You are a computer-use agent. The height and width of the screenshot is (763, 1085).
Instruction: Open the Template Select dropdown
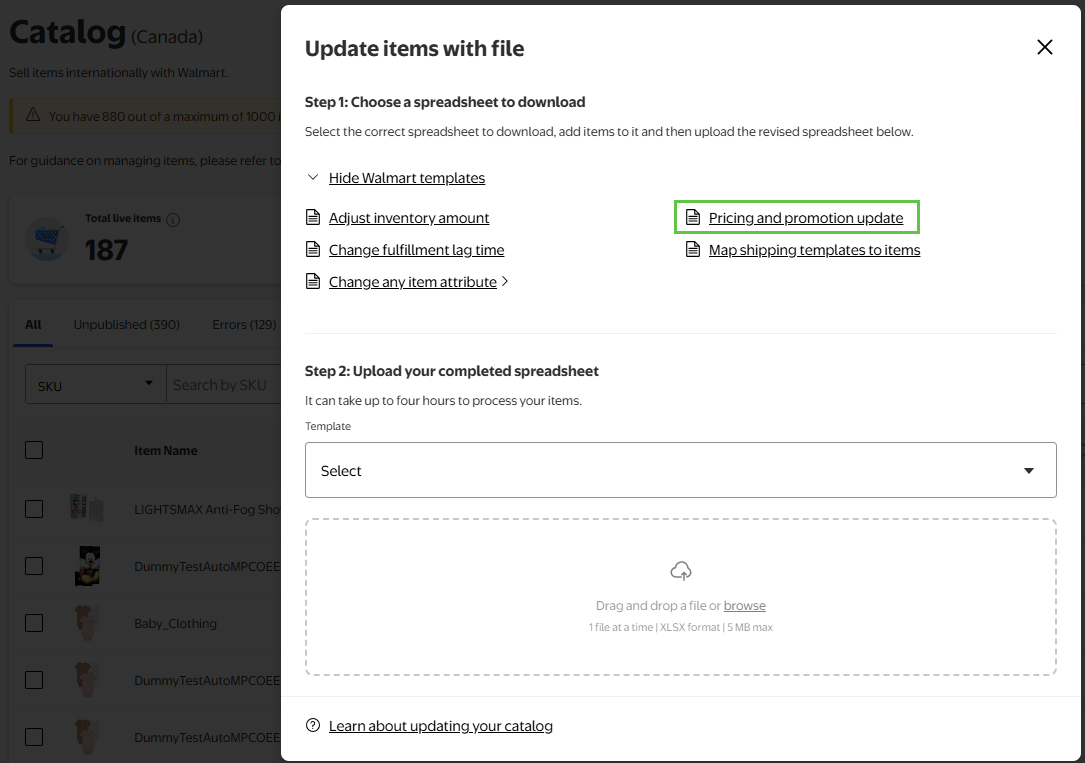click(680, 470)
